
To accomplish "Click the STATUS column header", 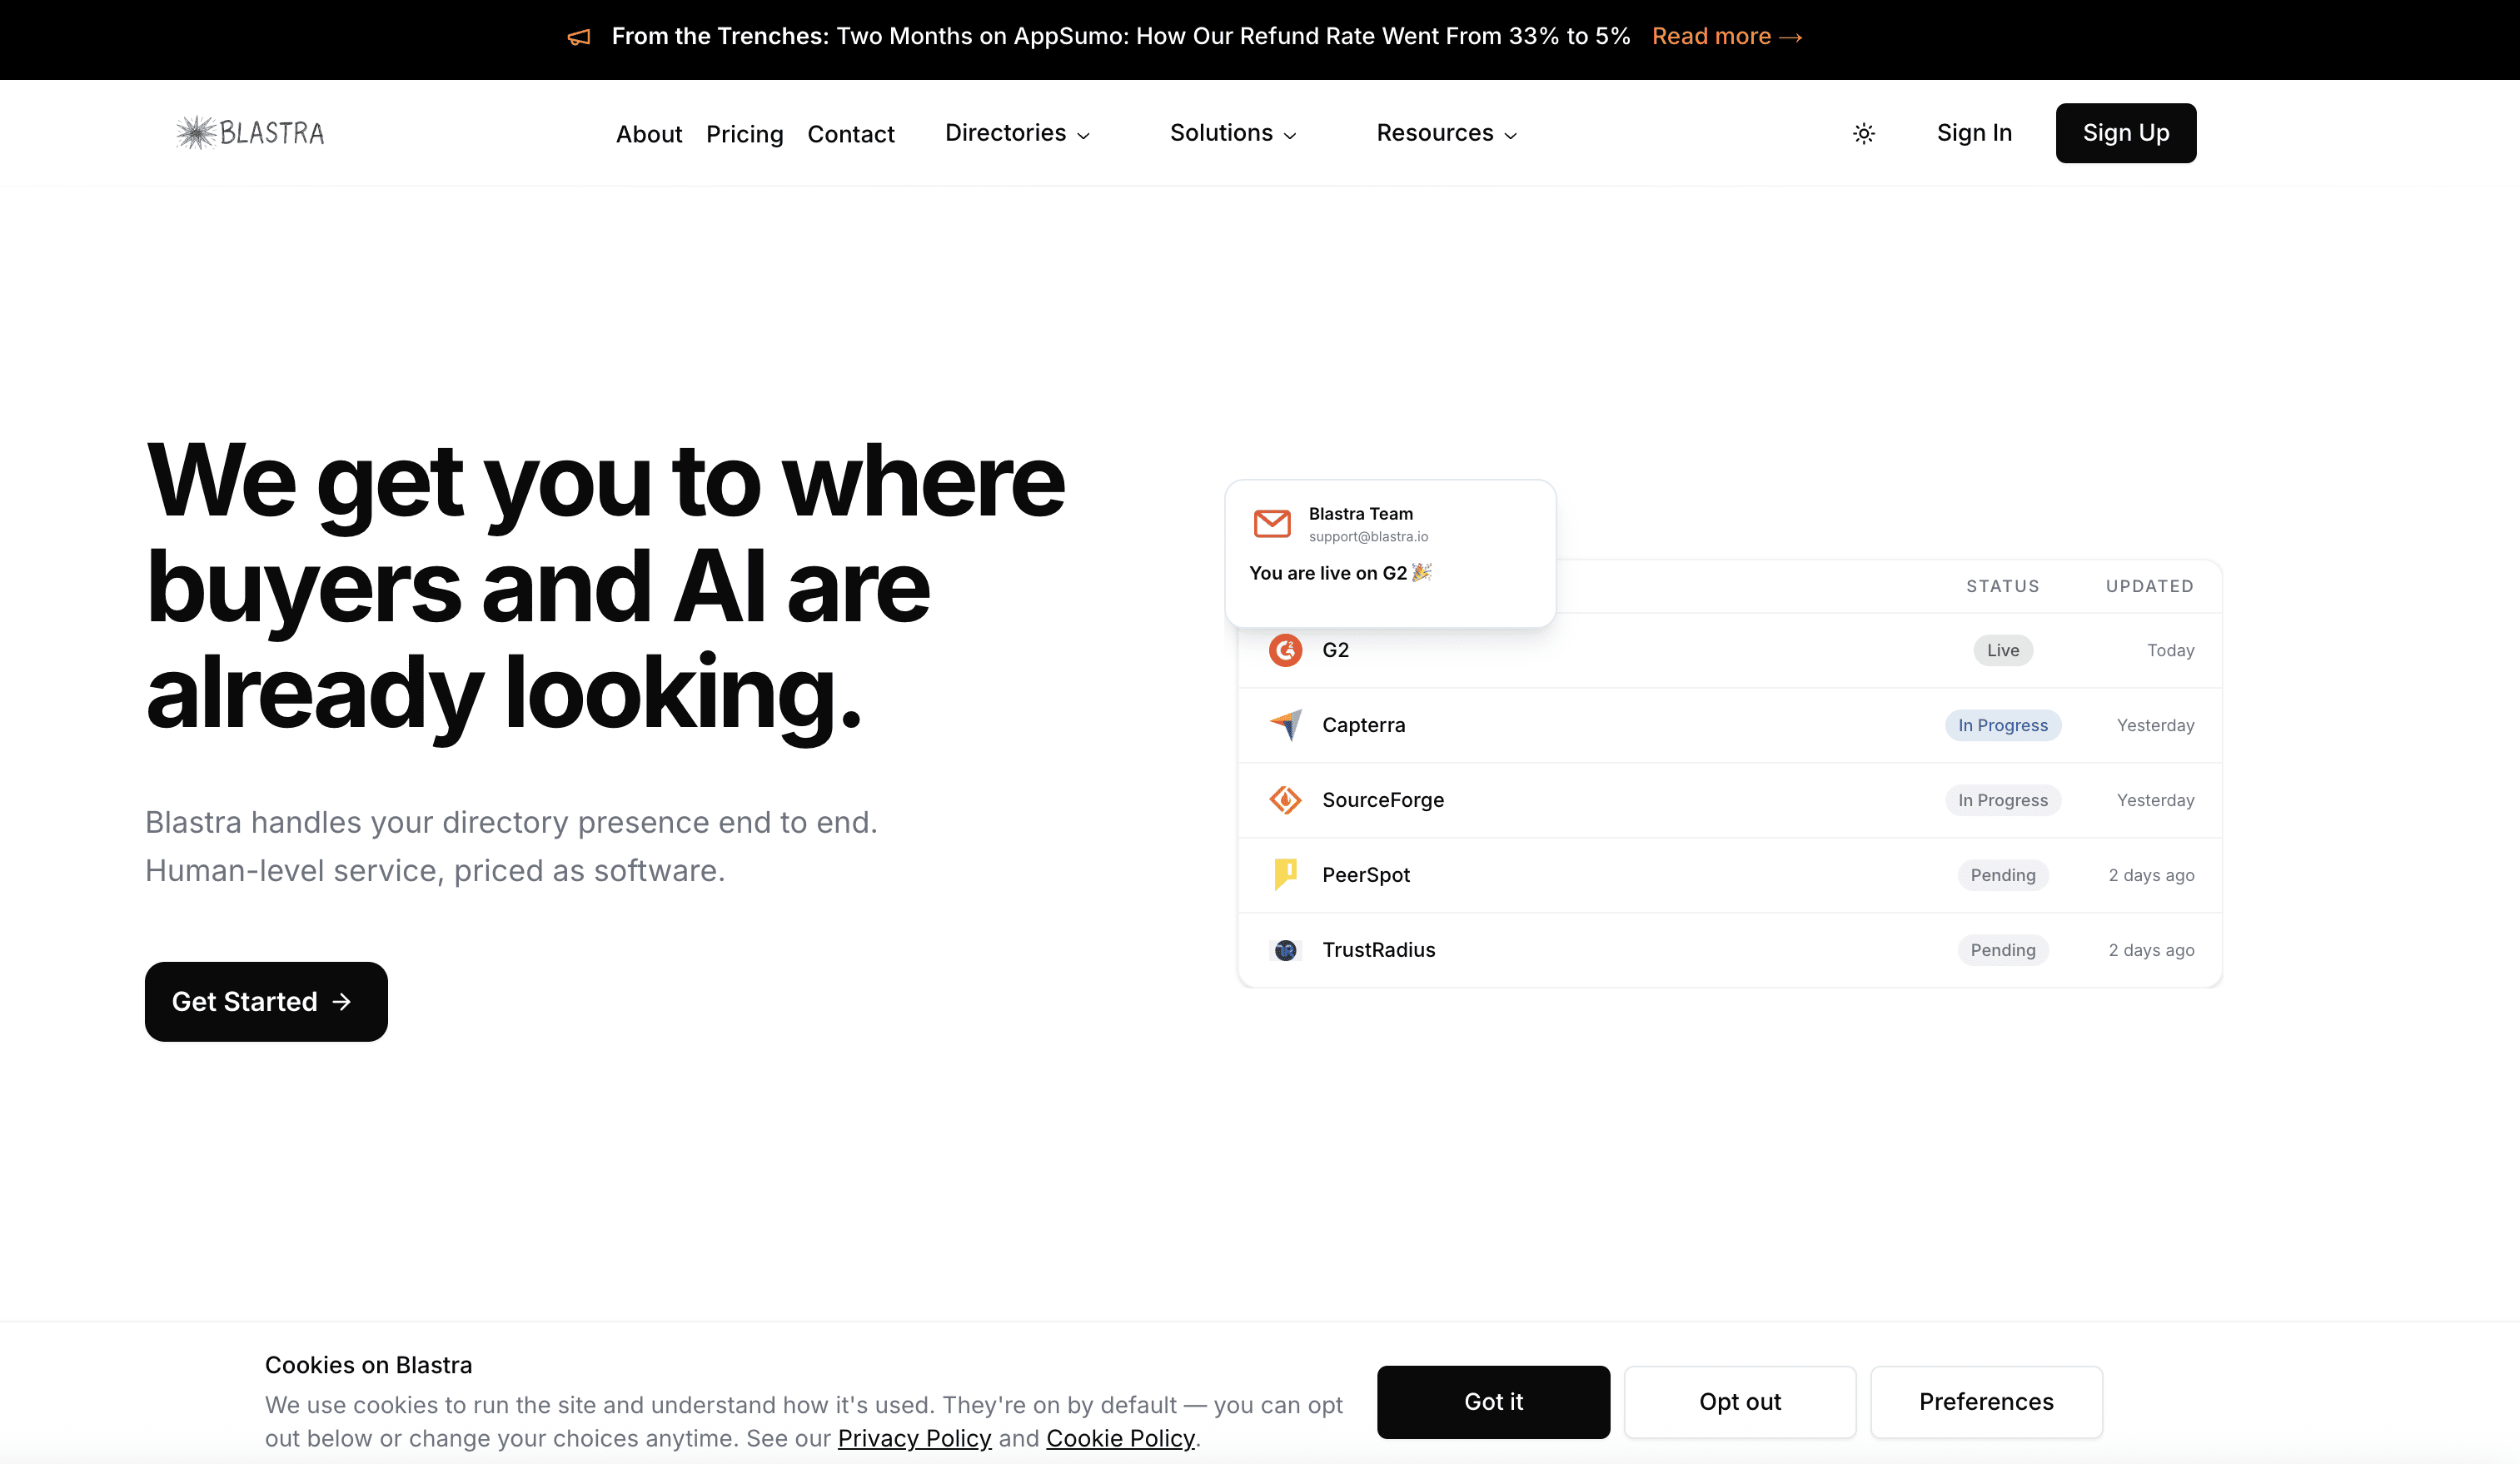I will (2003, 586).
